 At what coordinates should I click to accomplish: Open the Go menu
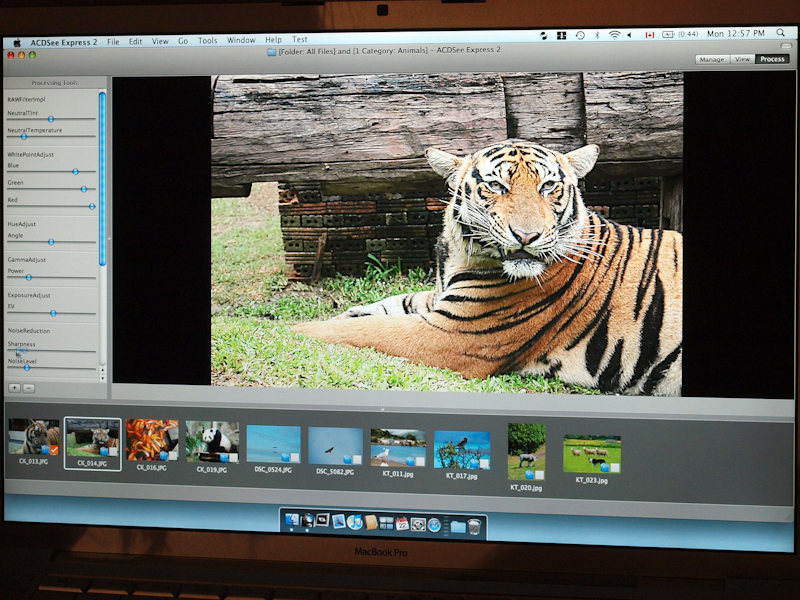pyautogui.click(x=183, y=41)
